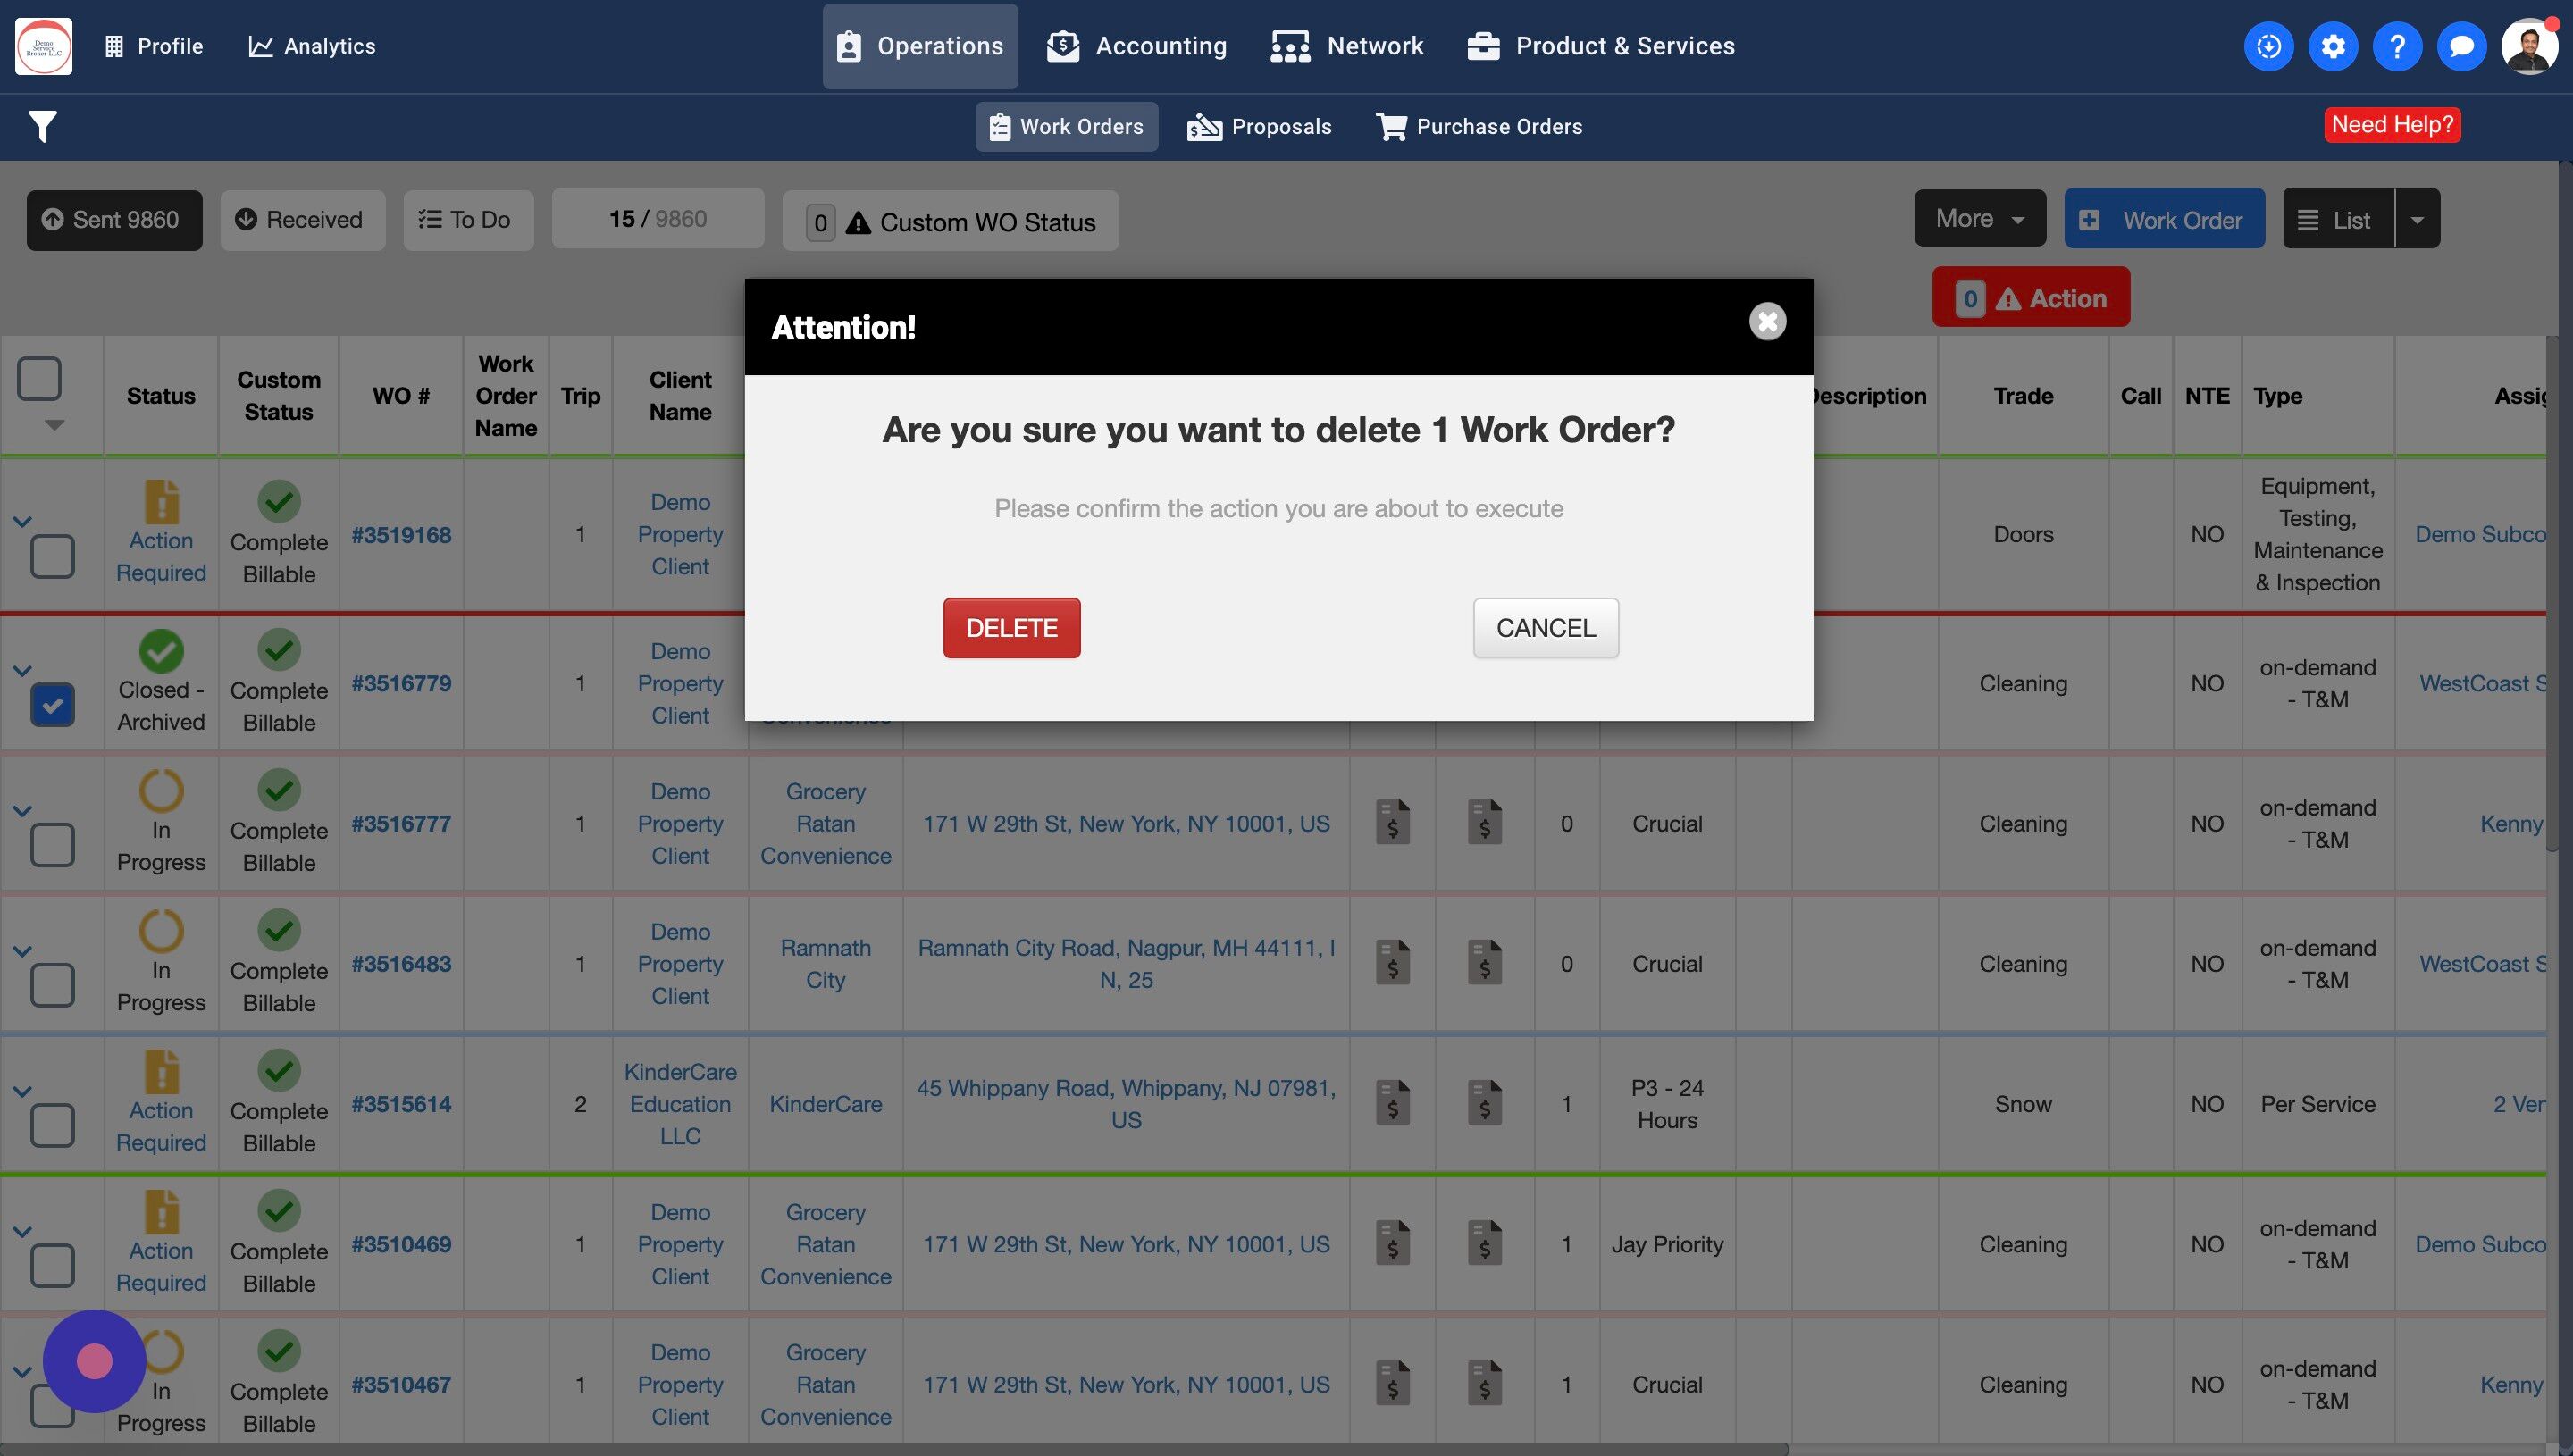This screenshot has height=1456, width=2573.
Task: Click first invoice dollar icon for #3516777
Action: click(1392, 823)
